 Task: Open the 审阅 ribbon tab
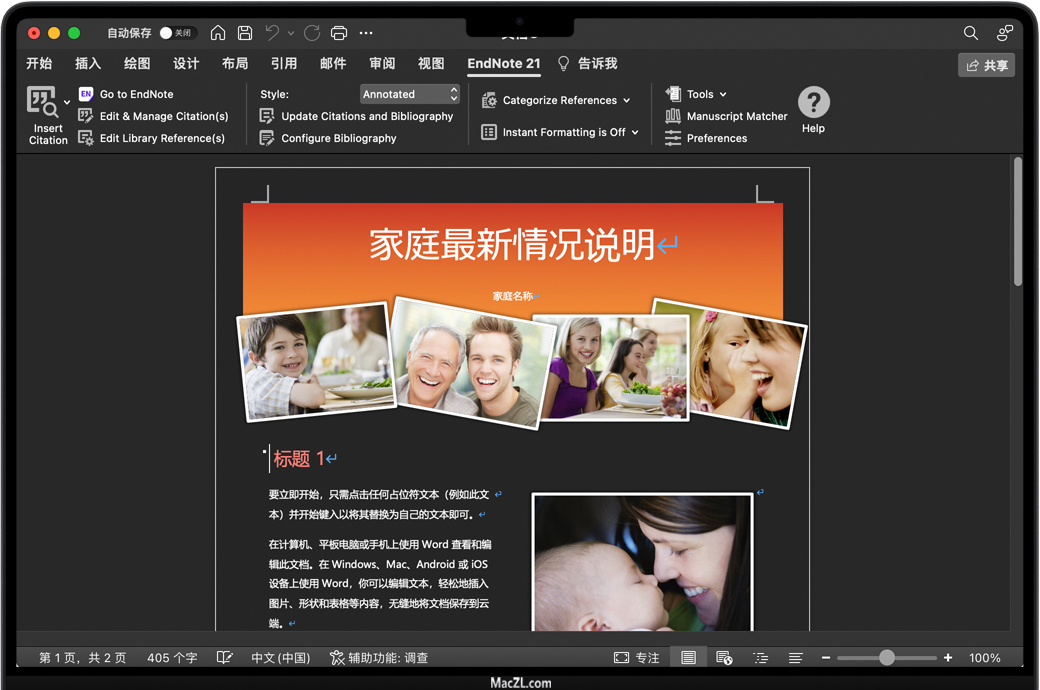click(382, 63)
